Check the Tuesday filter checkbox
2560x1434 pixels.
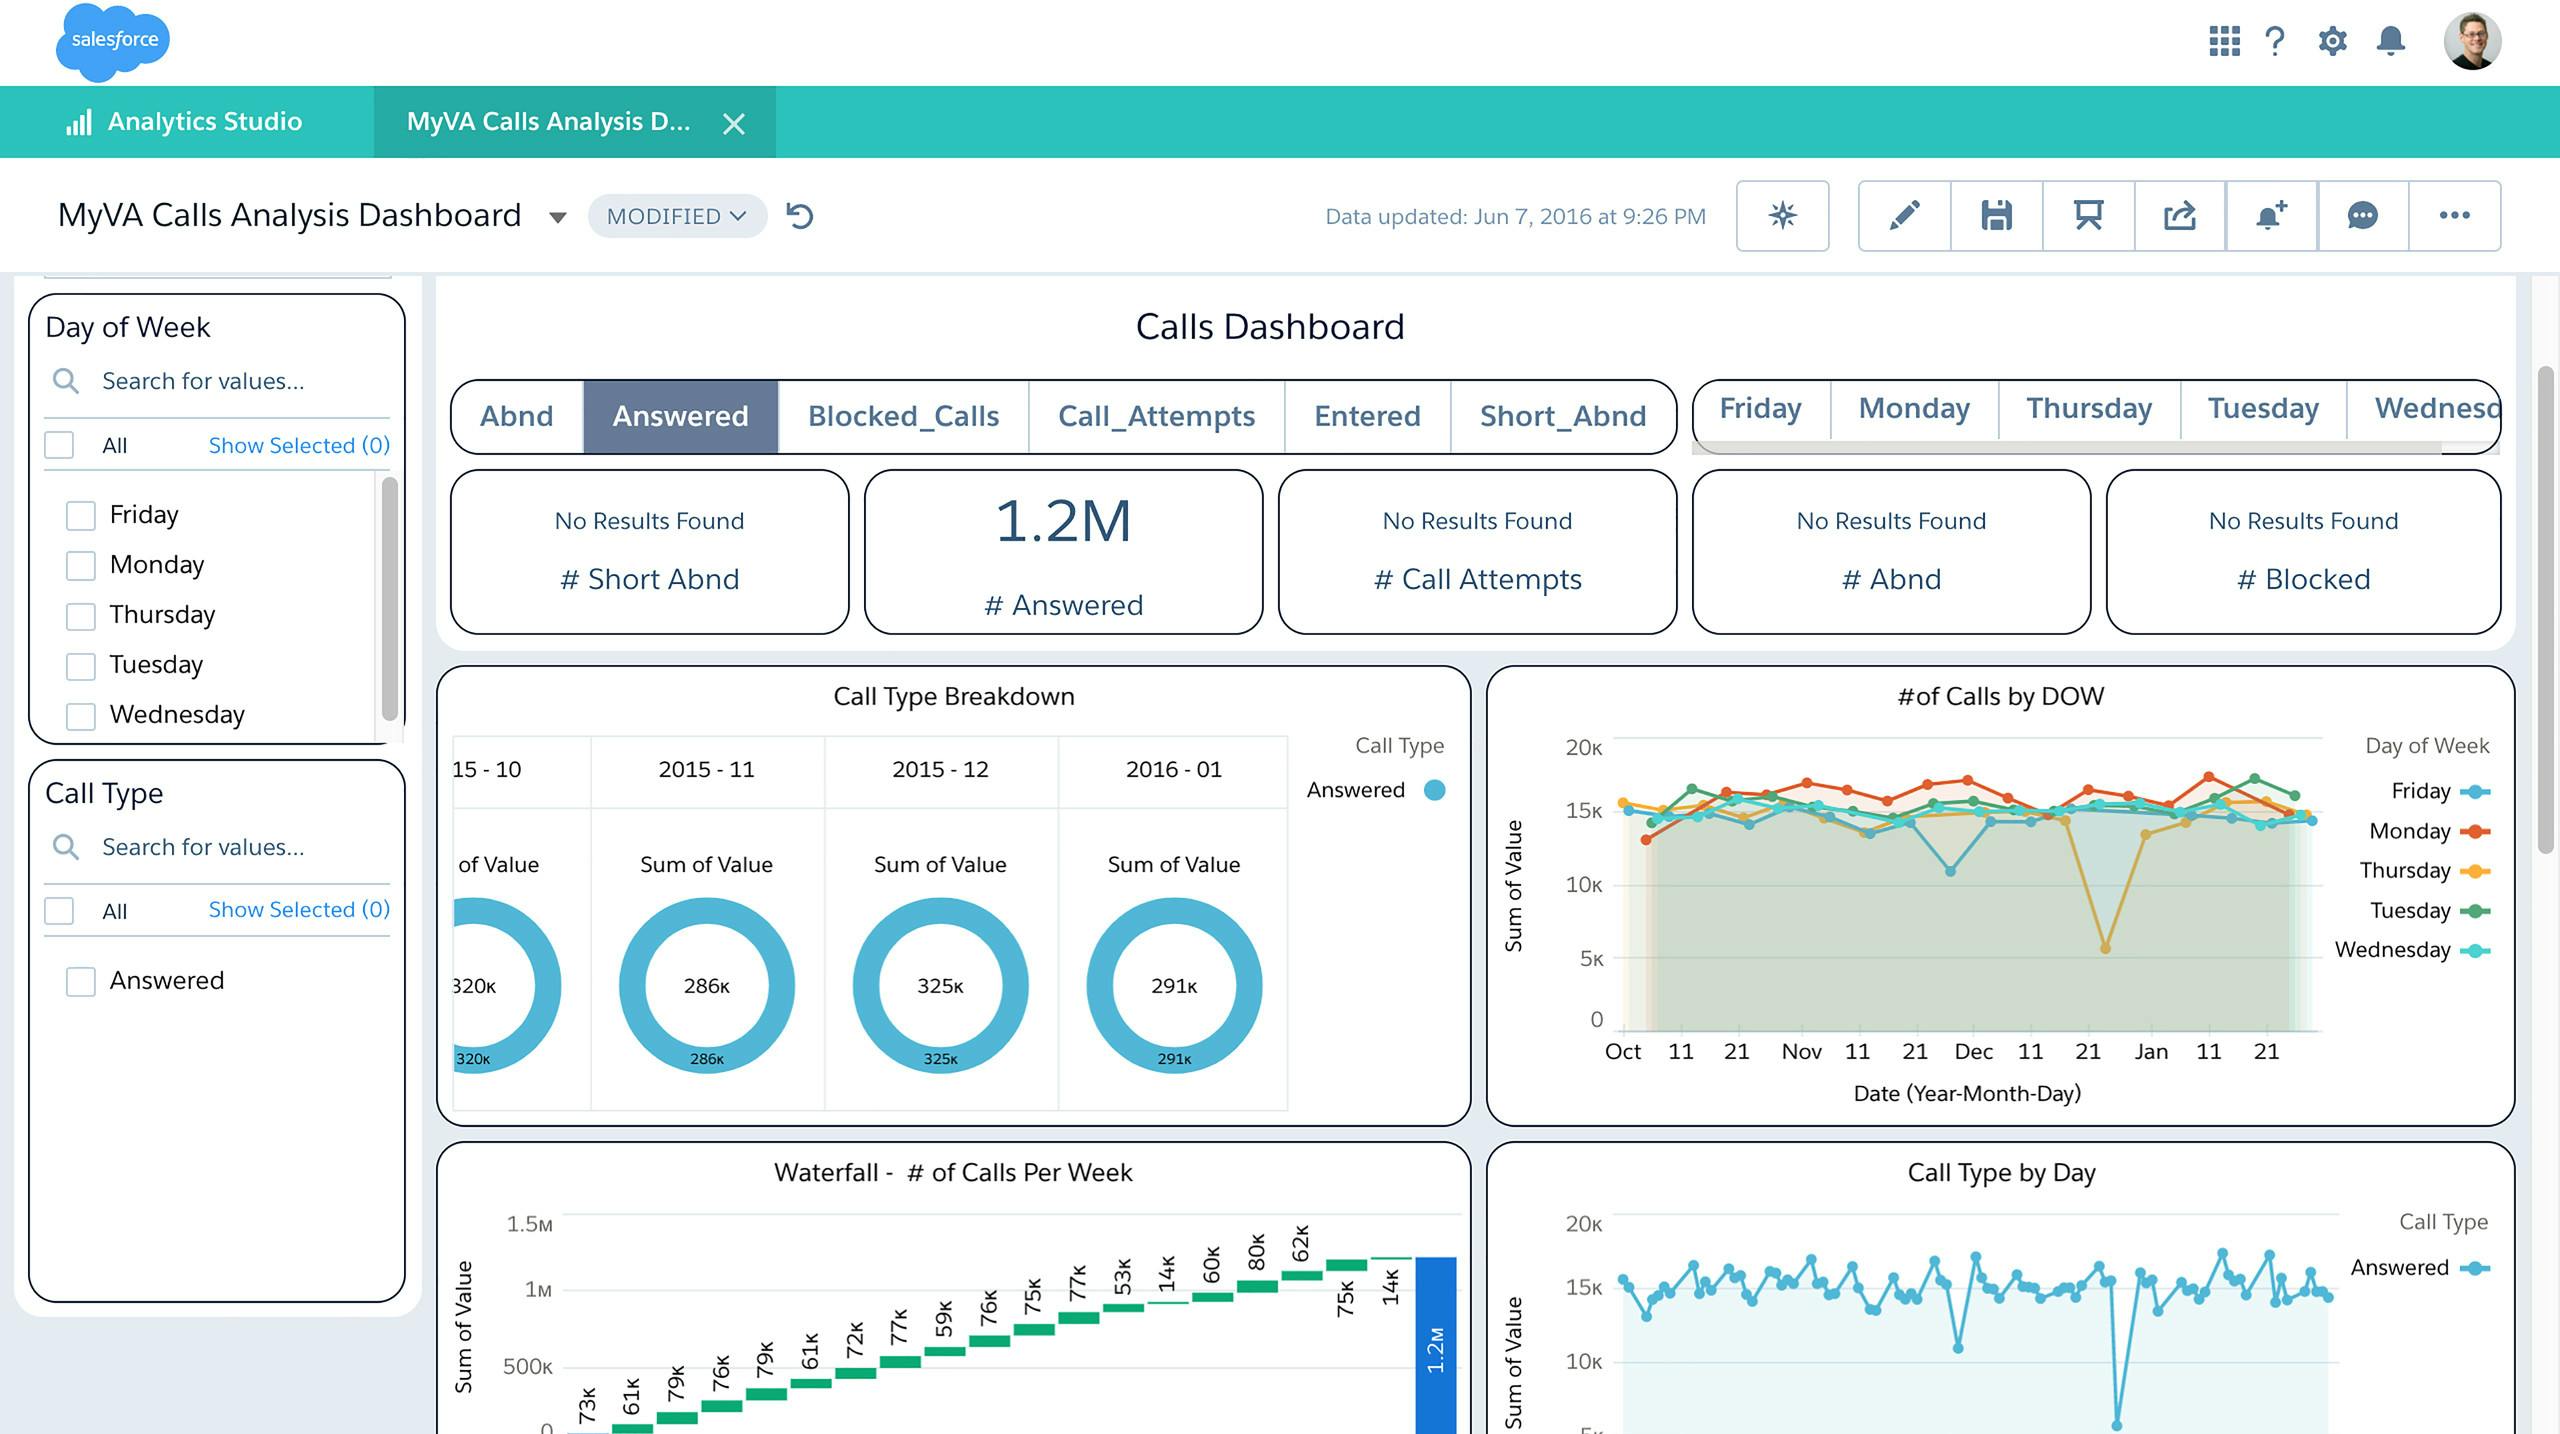coord(80,665)
